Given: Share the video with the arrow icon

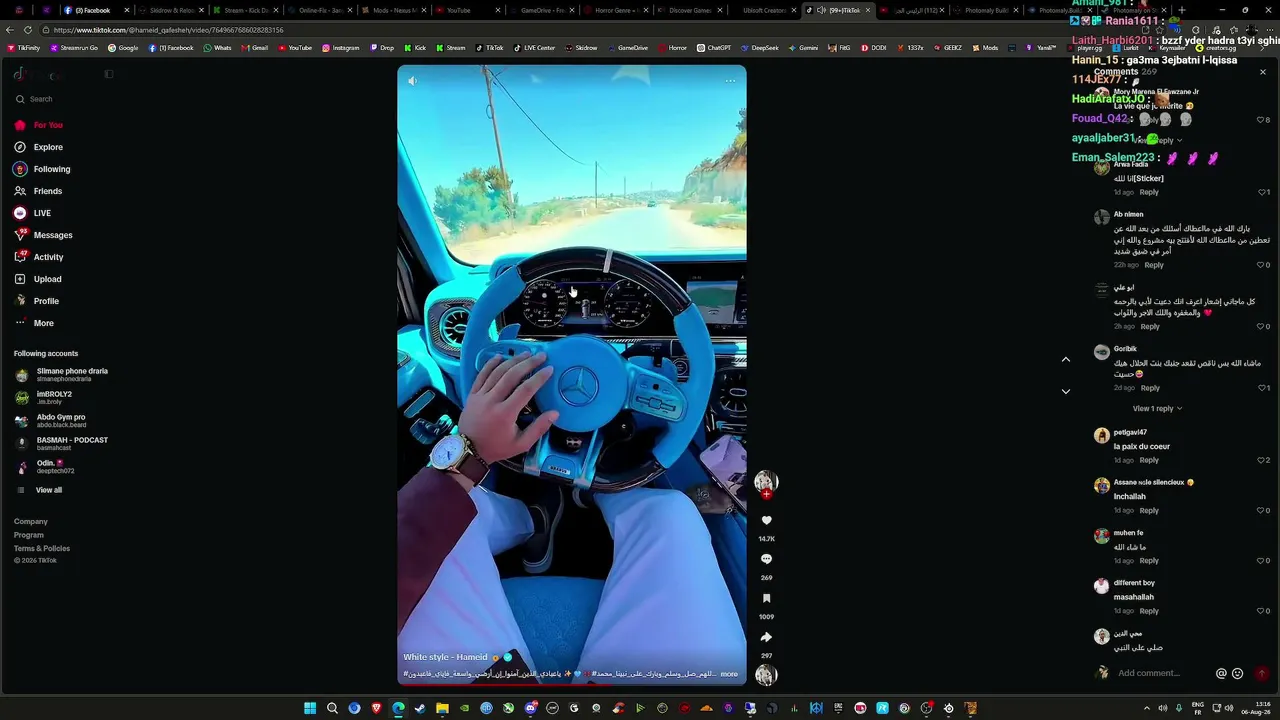Looking at the screenshot, I should (x=766, y=637).
